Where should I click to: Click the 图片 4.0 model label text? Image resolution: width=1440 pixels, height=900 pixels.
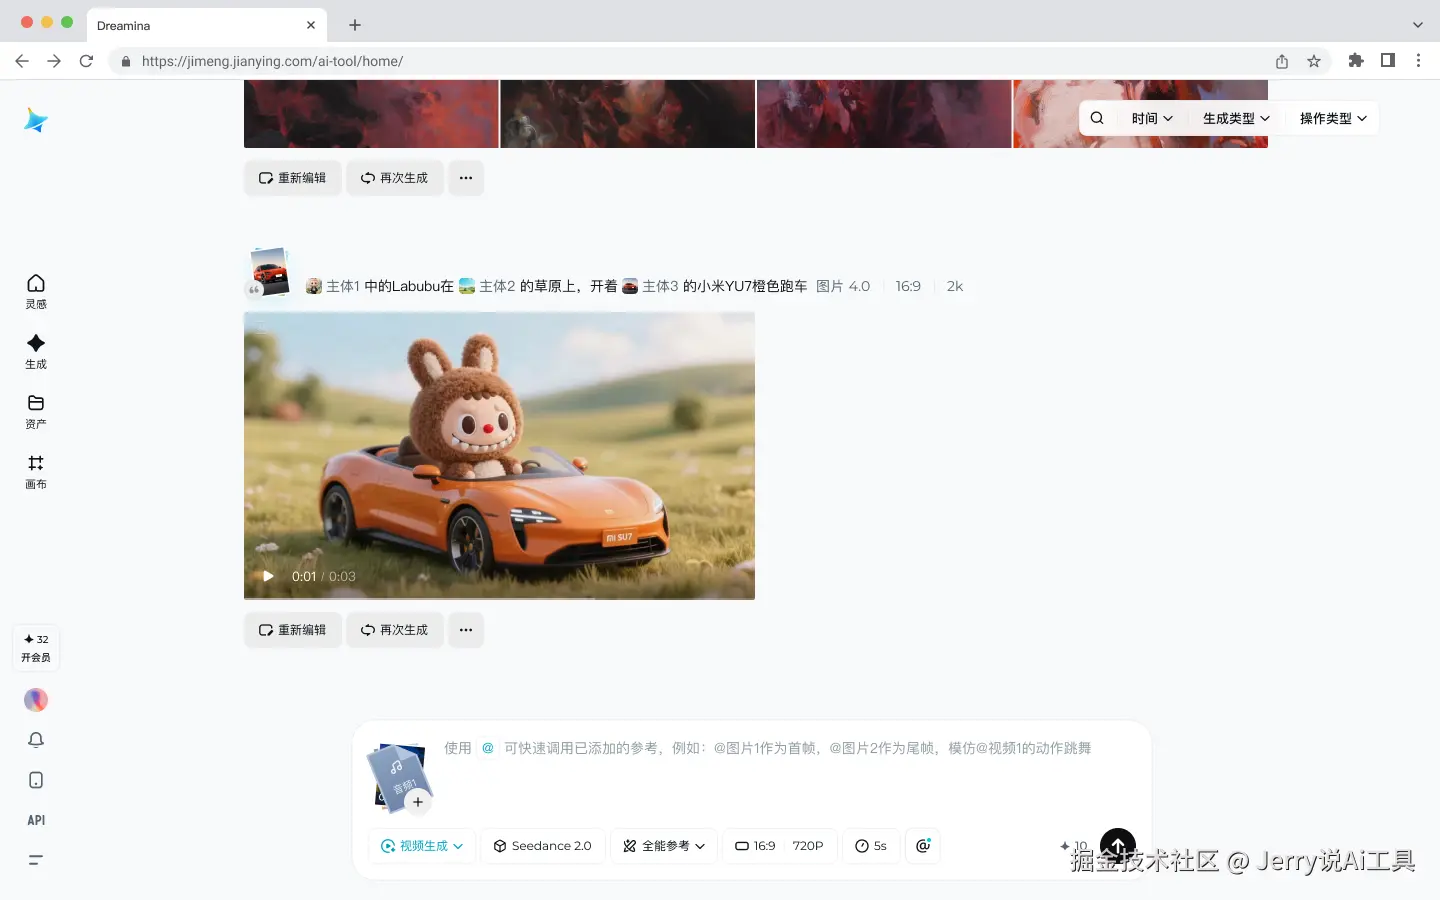tap(843, 286)
